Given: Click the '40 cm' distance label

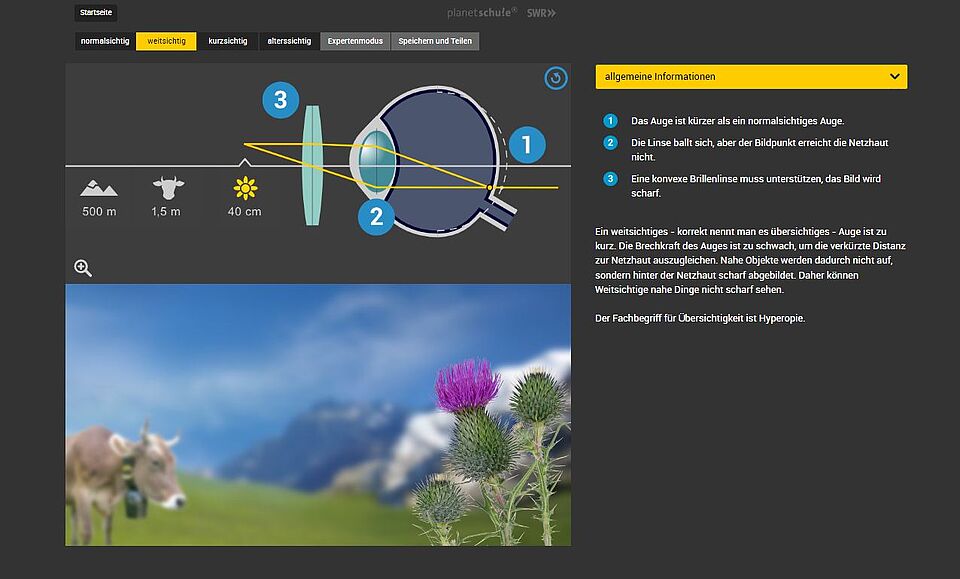Looking at the screenshot, I should click(244, 212).
